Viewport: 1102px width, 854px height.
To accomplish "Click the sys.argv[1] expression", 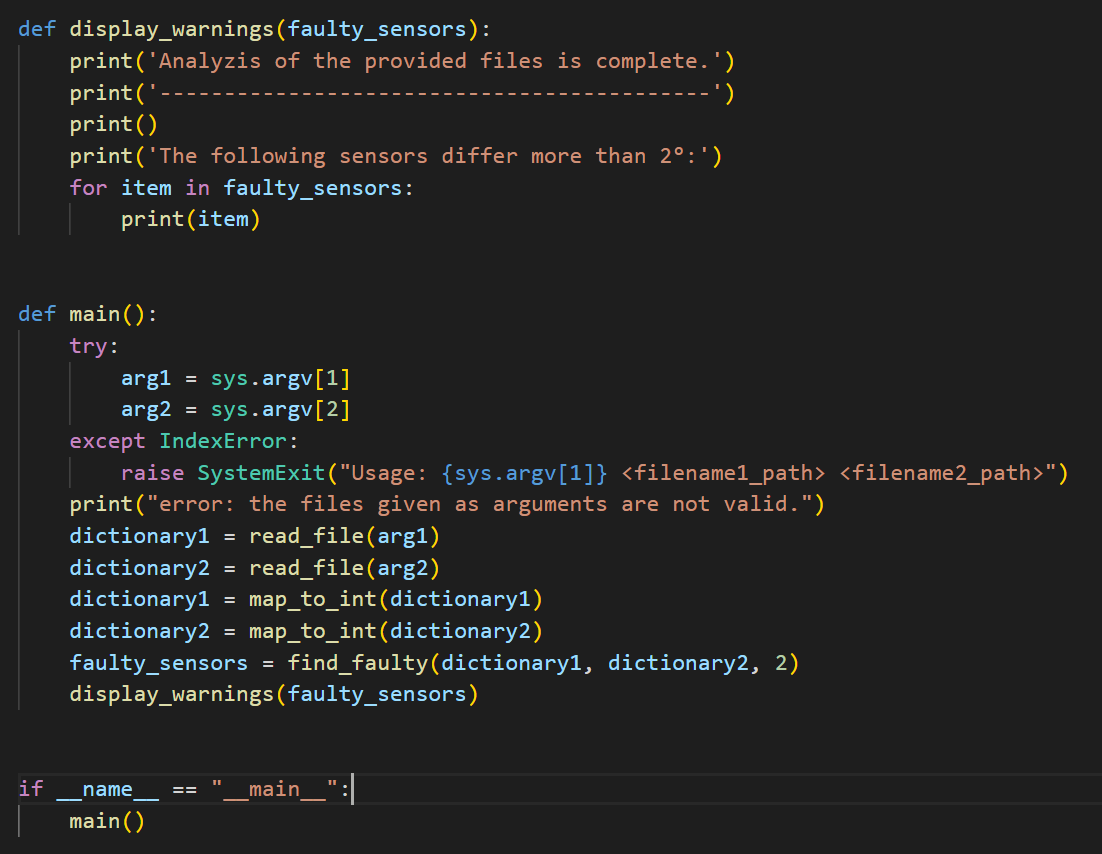I will pyautogui.click(x=280, y=377).
